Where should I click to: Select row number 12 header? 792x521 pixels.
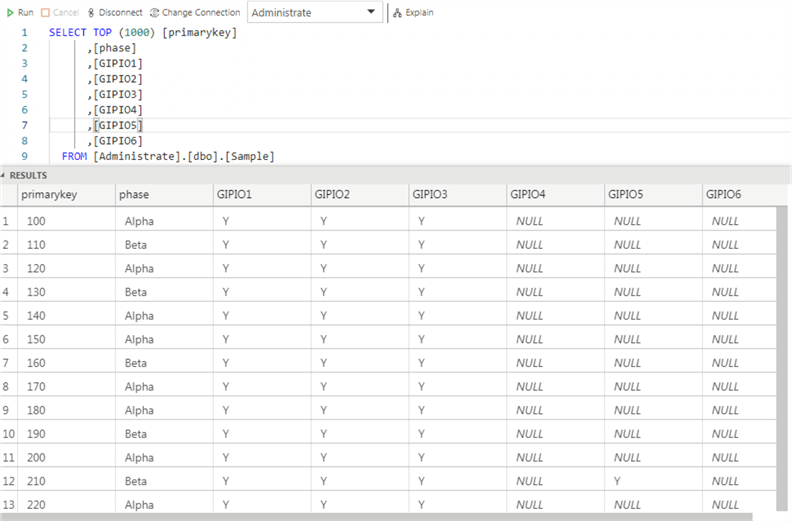click(8, 481)
